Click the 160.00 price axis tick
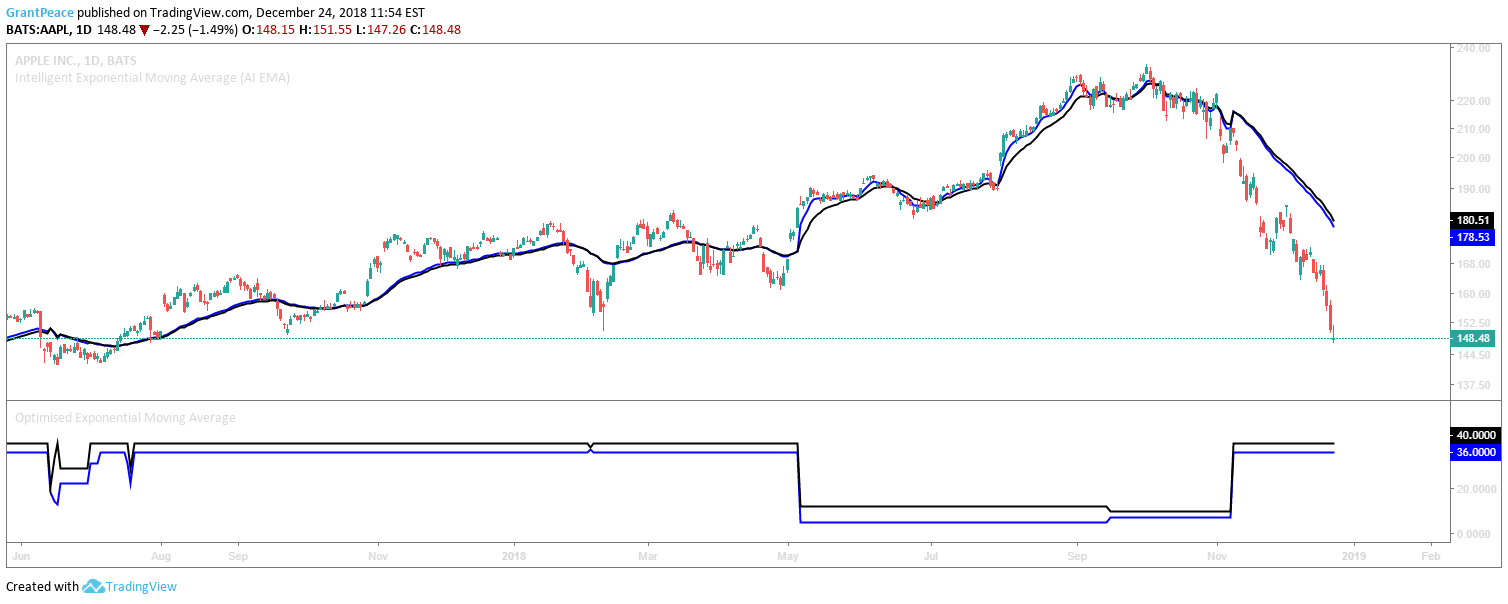Screen dimensions: 1508x604 1476,295
